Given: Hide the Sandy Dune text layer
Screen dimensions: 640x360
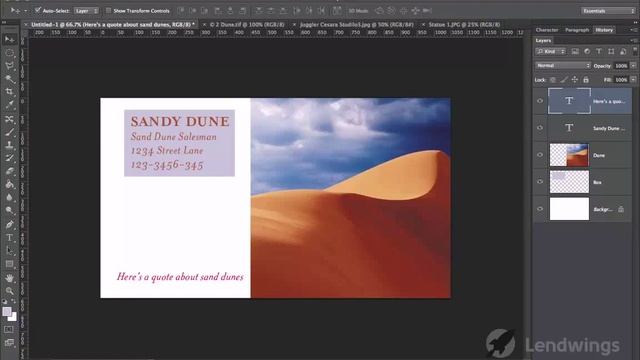Looking at the screenshot, I should [540, 128].
